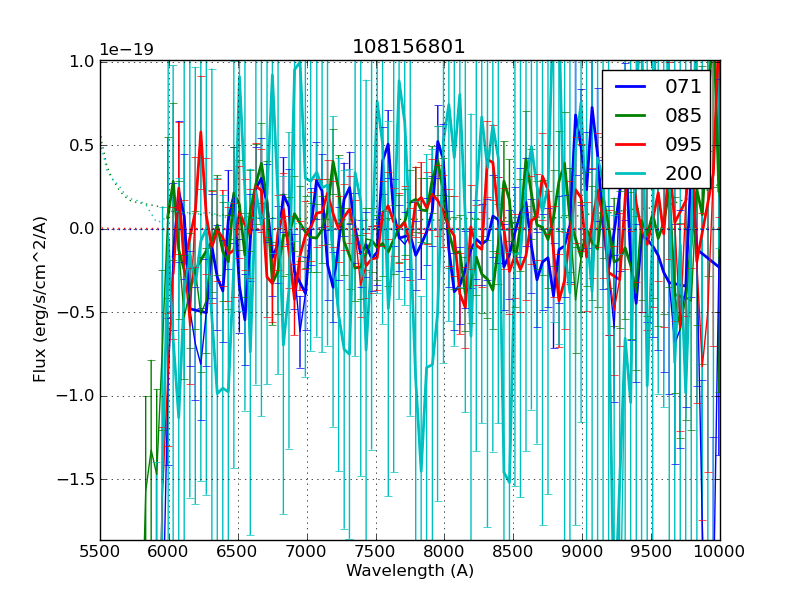Click the red line swatch in legend

pyautogui.click(x=629, y=144)
